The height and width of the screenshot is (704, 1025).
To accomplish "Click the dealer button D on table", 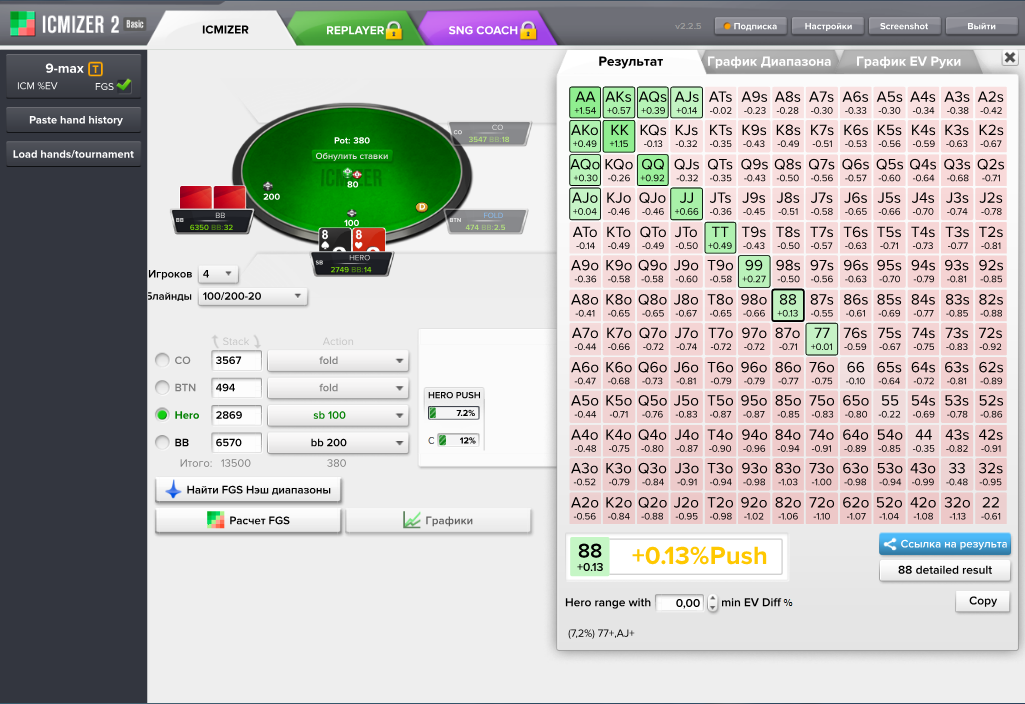I will (422, 207).
